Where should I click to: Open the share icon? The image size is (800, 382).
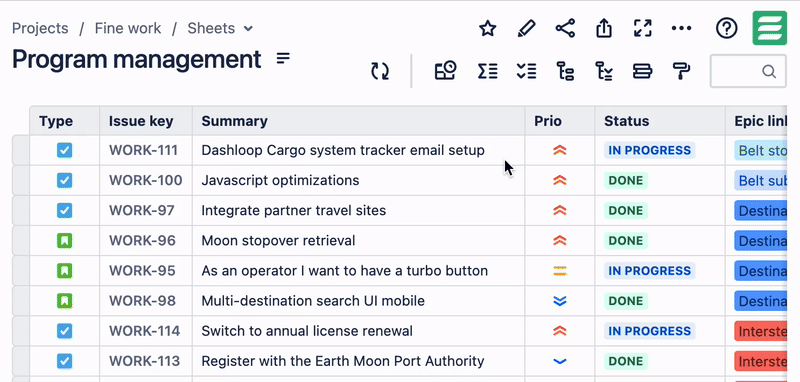click(x=565, y=28)
